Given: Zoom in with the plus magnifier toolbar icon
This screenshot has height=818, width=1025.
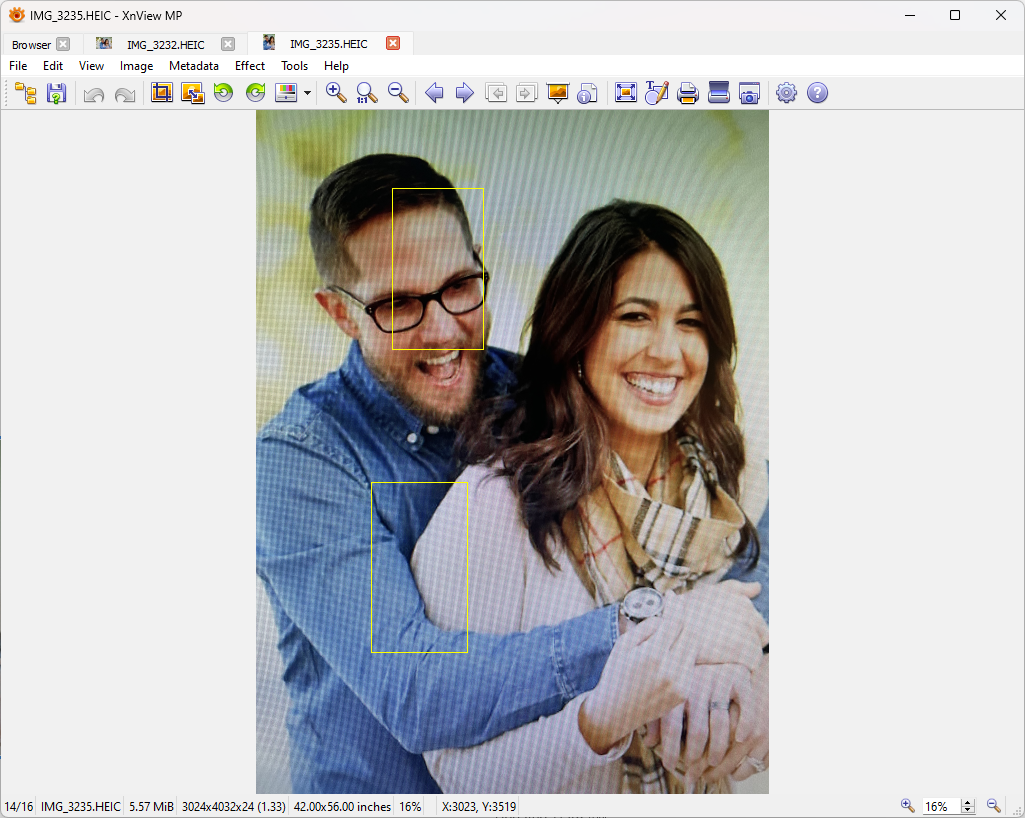Looking at the screenshot, I should (336, 93).
